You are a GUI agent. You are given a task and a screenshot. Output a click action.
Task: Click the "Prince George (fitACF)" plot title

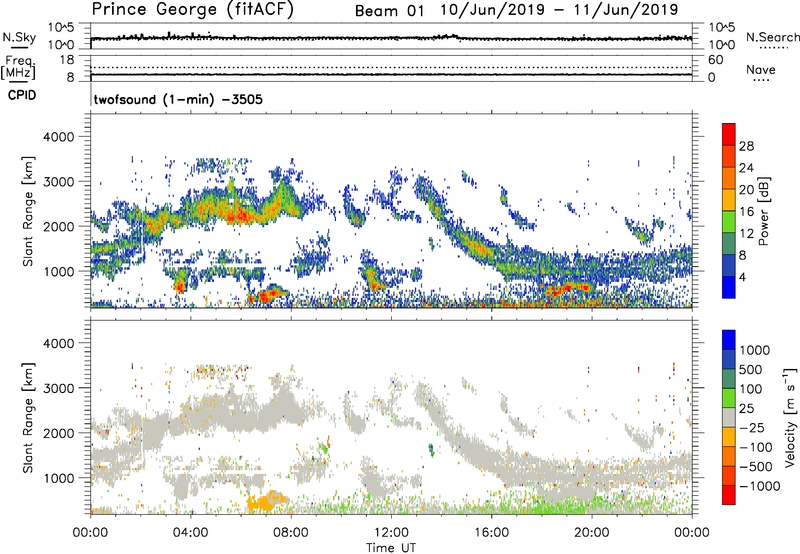pyautogui.click(x=192, y=9)
